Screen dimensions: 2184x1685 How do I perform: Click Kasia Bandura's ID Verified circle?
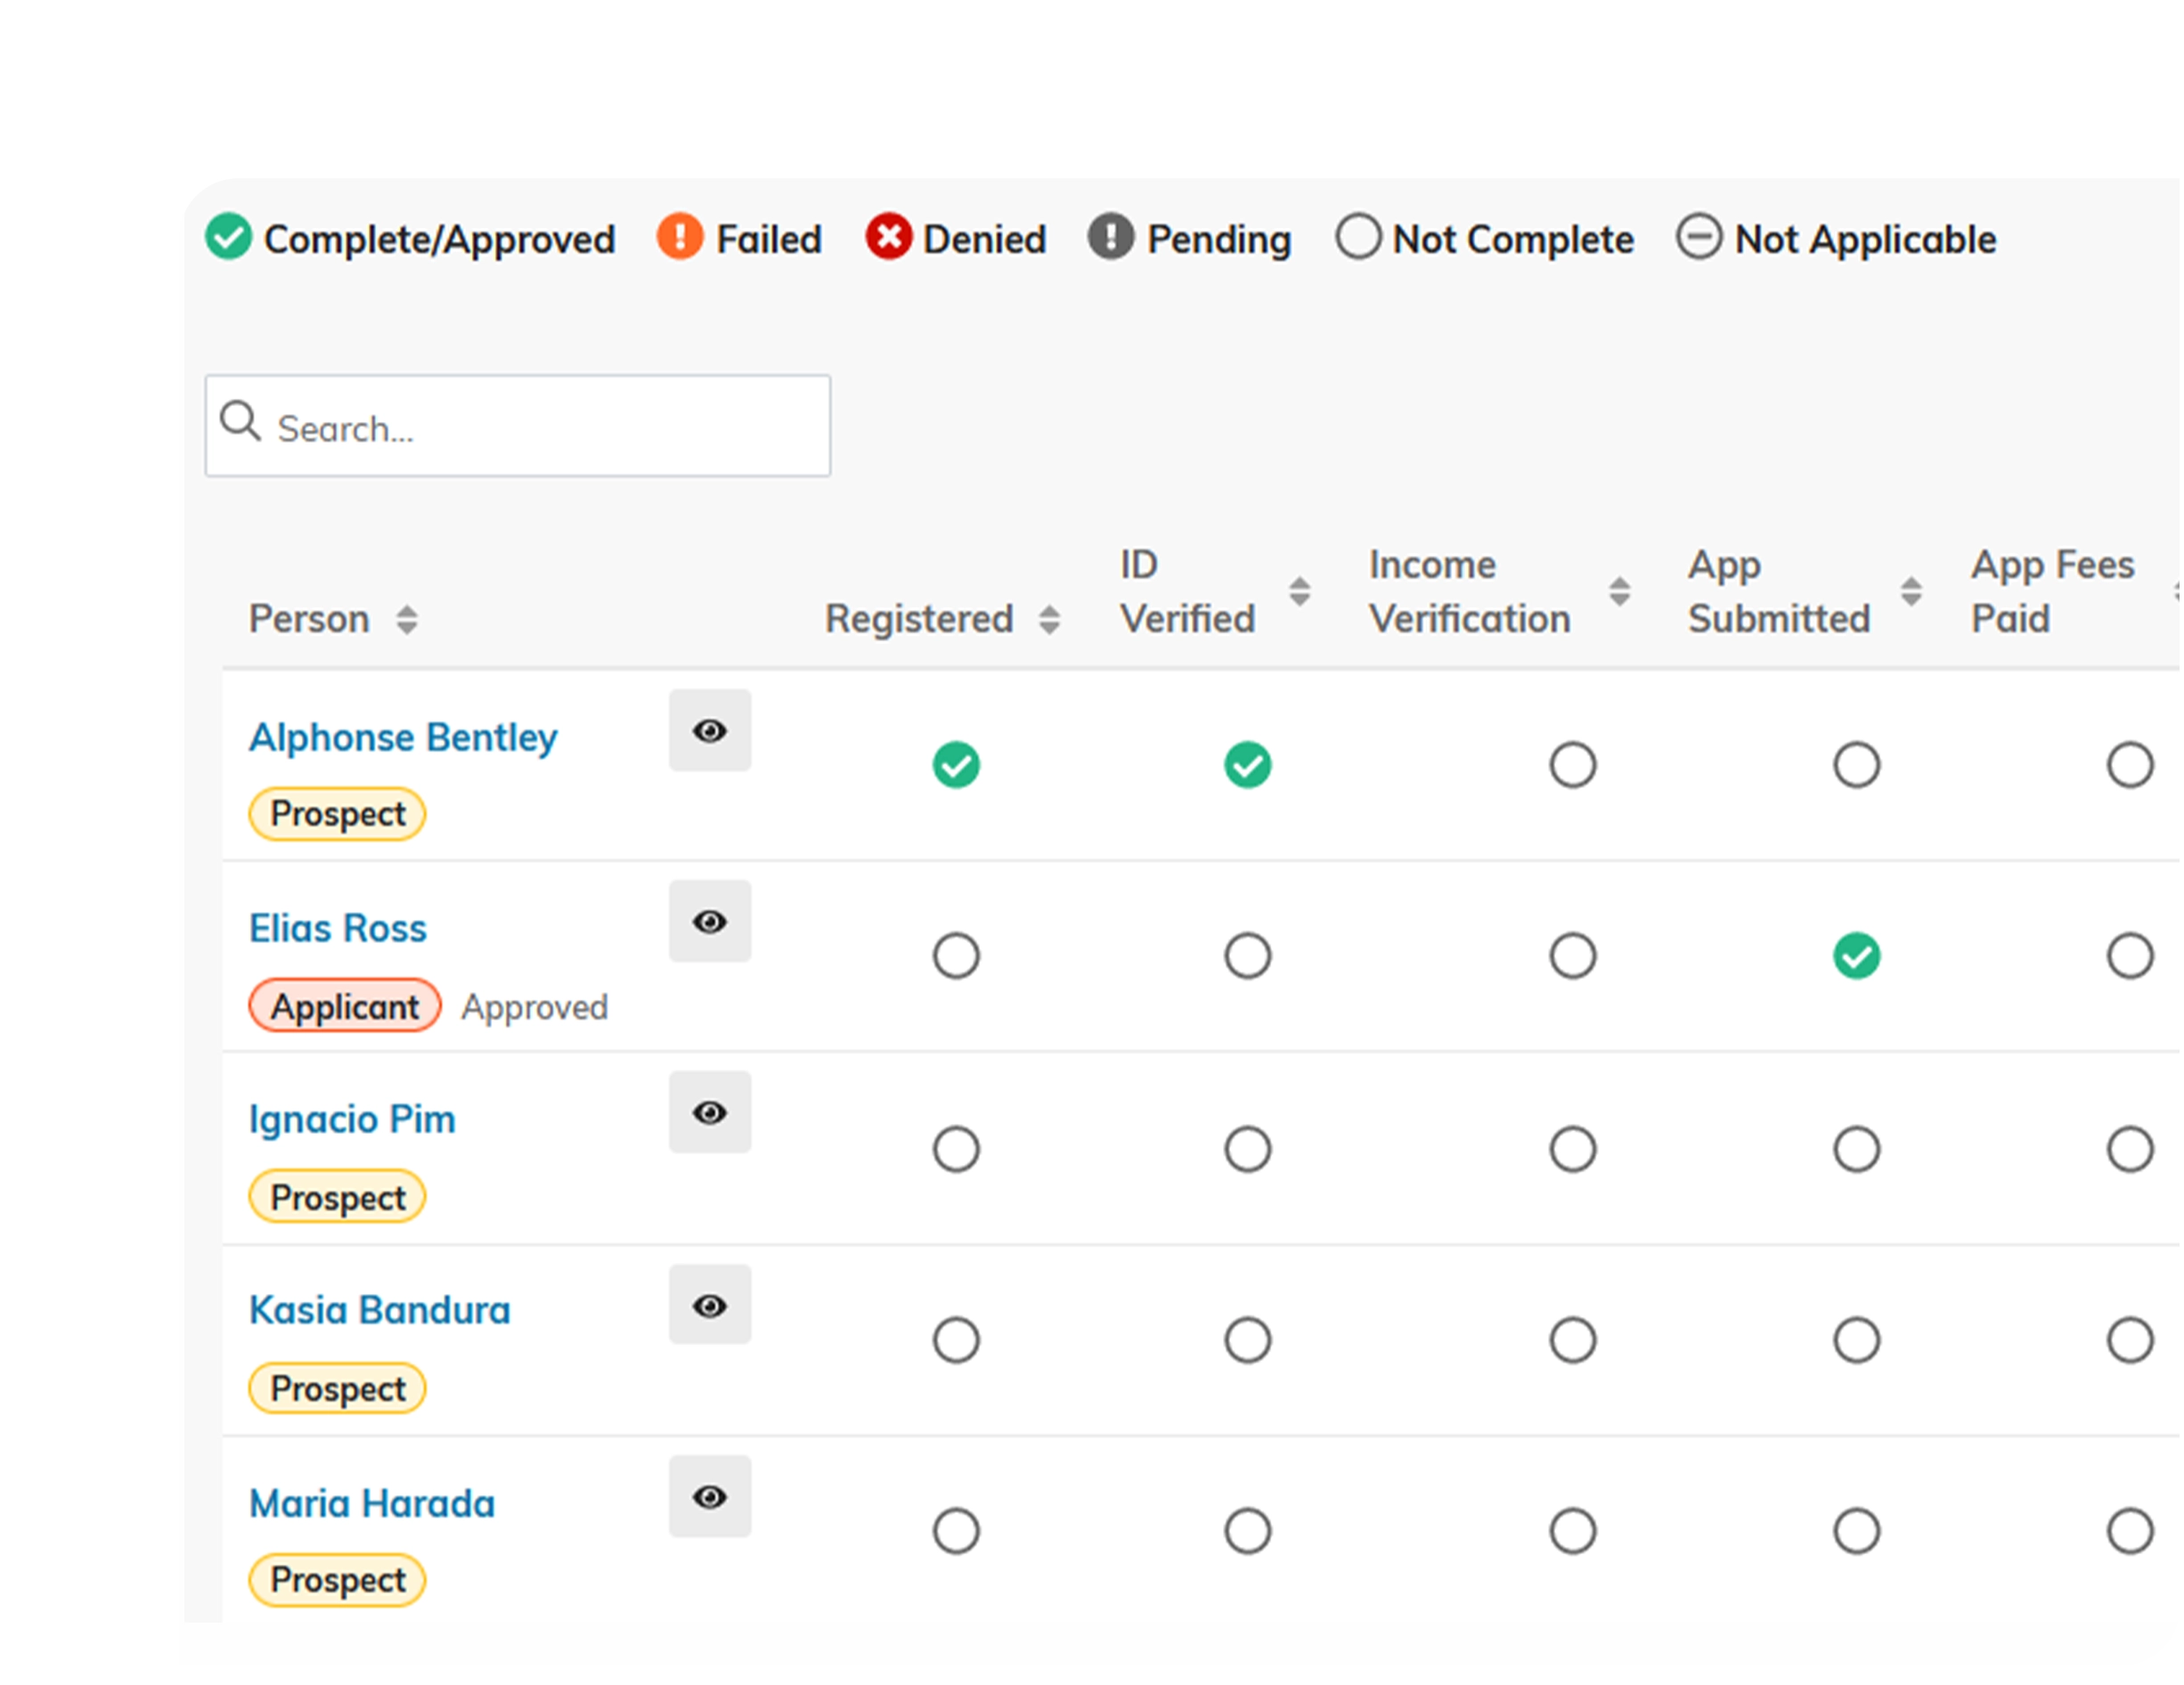click(1248, 1341)
